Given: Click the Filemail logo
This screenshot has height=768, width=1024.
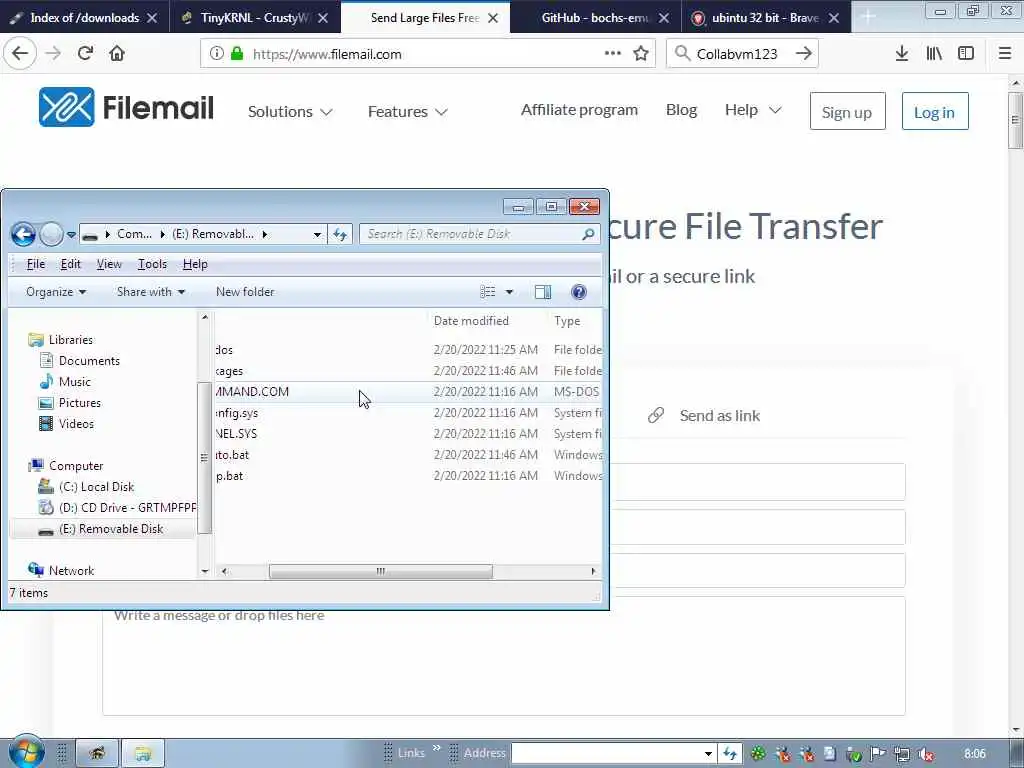Looking at the screenshot, I should [x=126, y=107].
